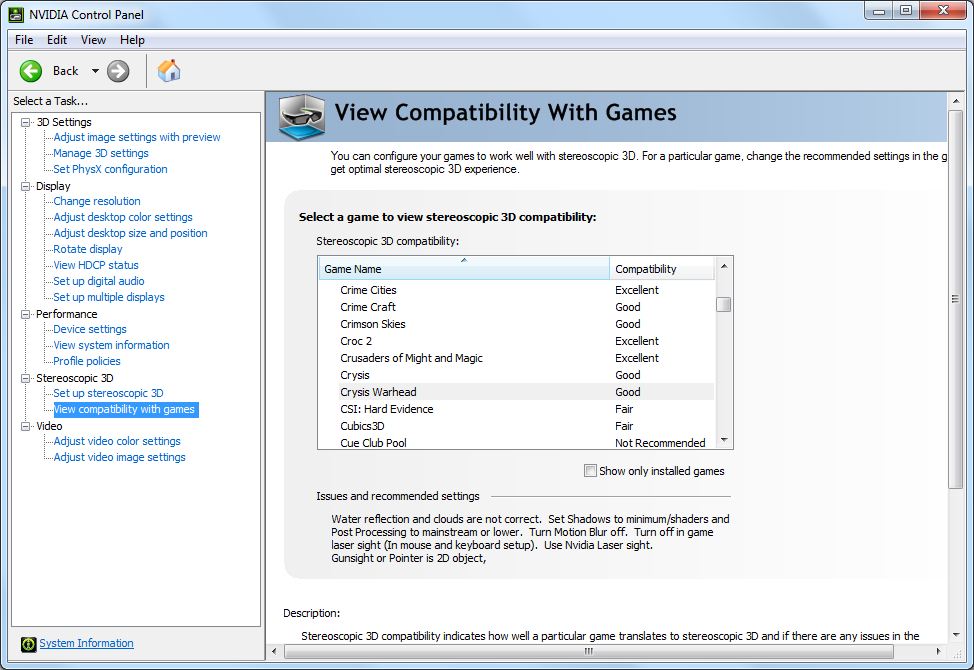Open View HDCP status

pyautogui.click(x=96, y=265)
